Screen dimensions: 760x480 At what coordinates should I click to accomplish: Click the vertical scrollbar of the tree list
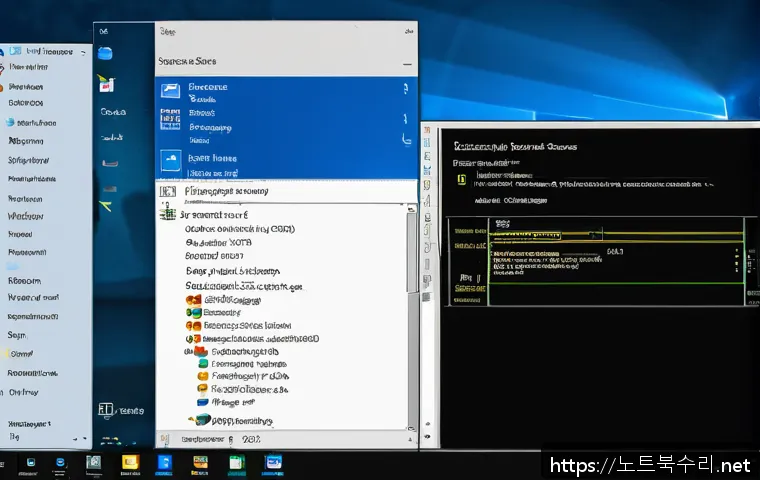(x=411, y=250)
